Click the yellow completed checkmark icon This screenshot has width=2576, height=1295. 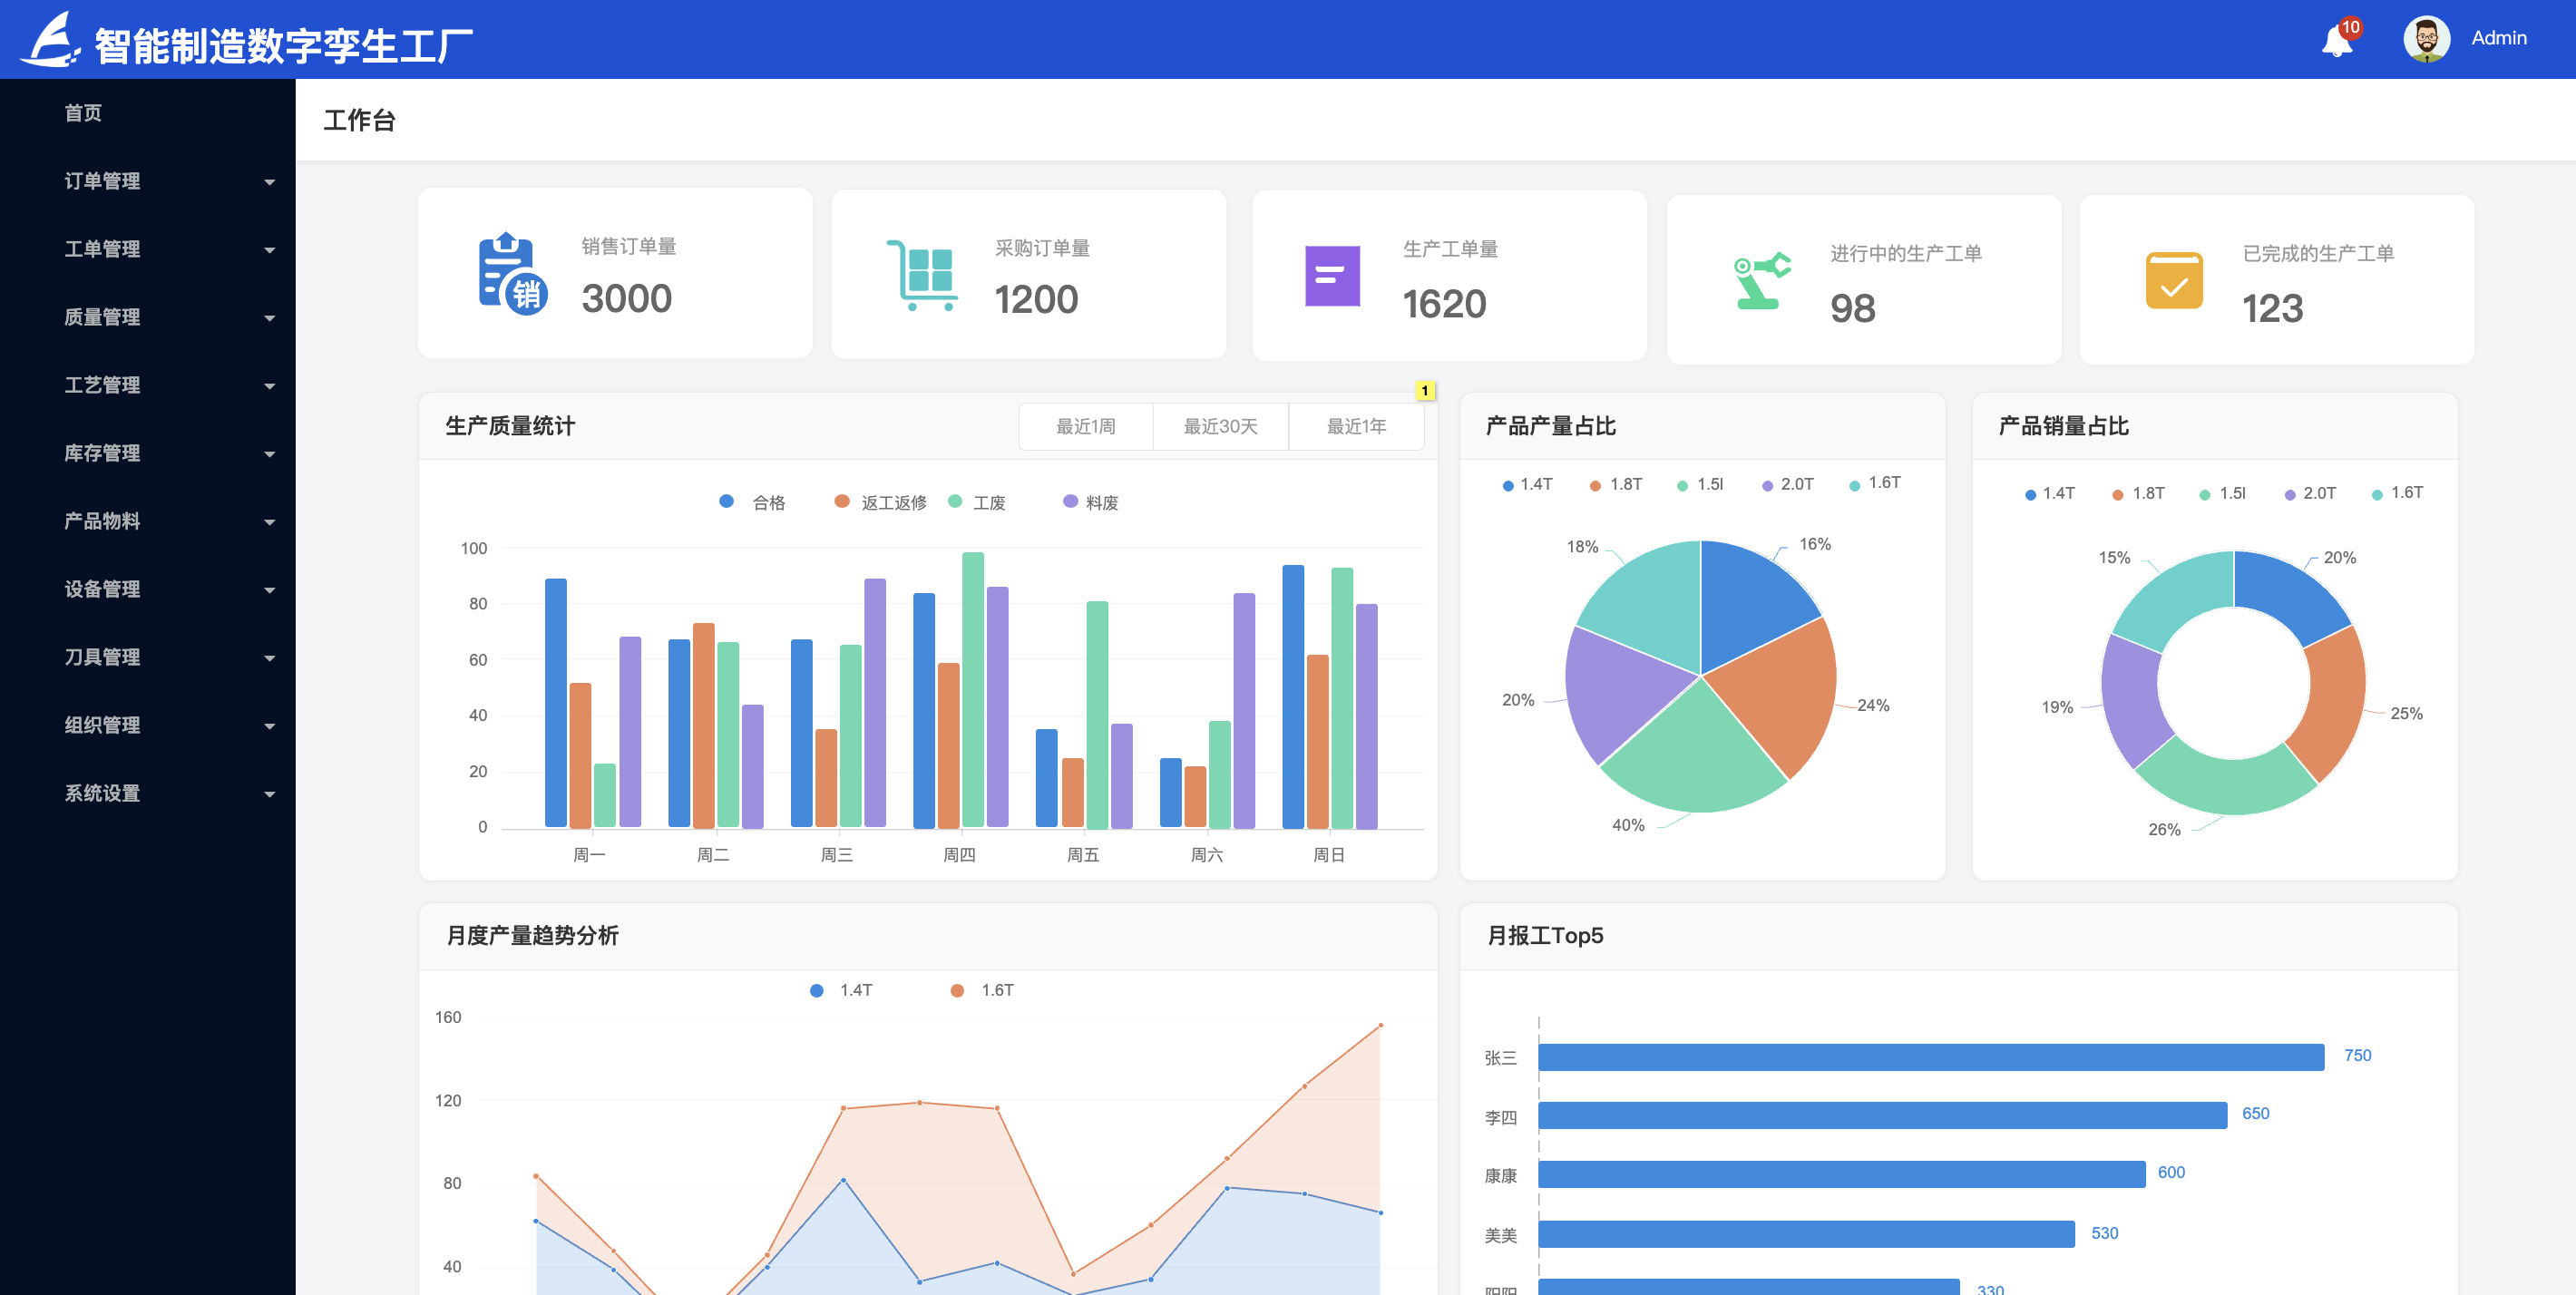click(2173, 280)
